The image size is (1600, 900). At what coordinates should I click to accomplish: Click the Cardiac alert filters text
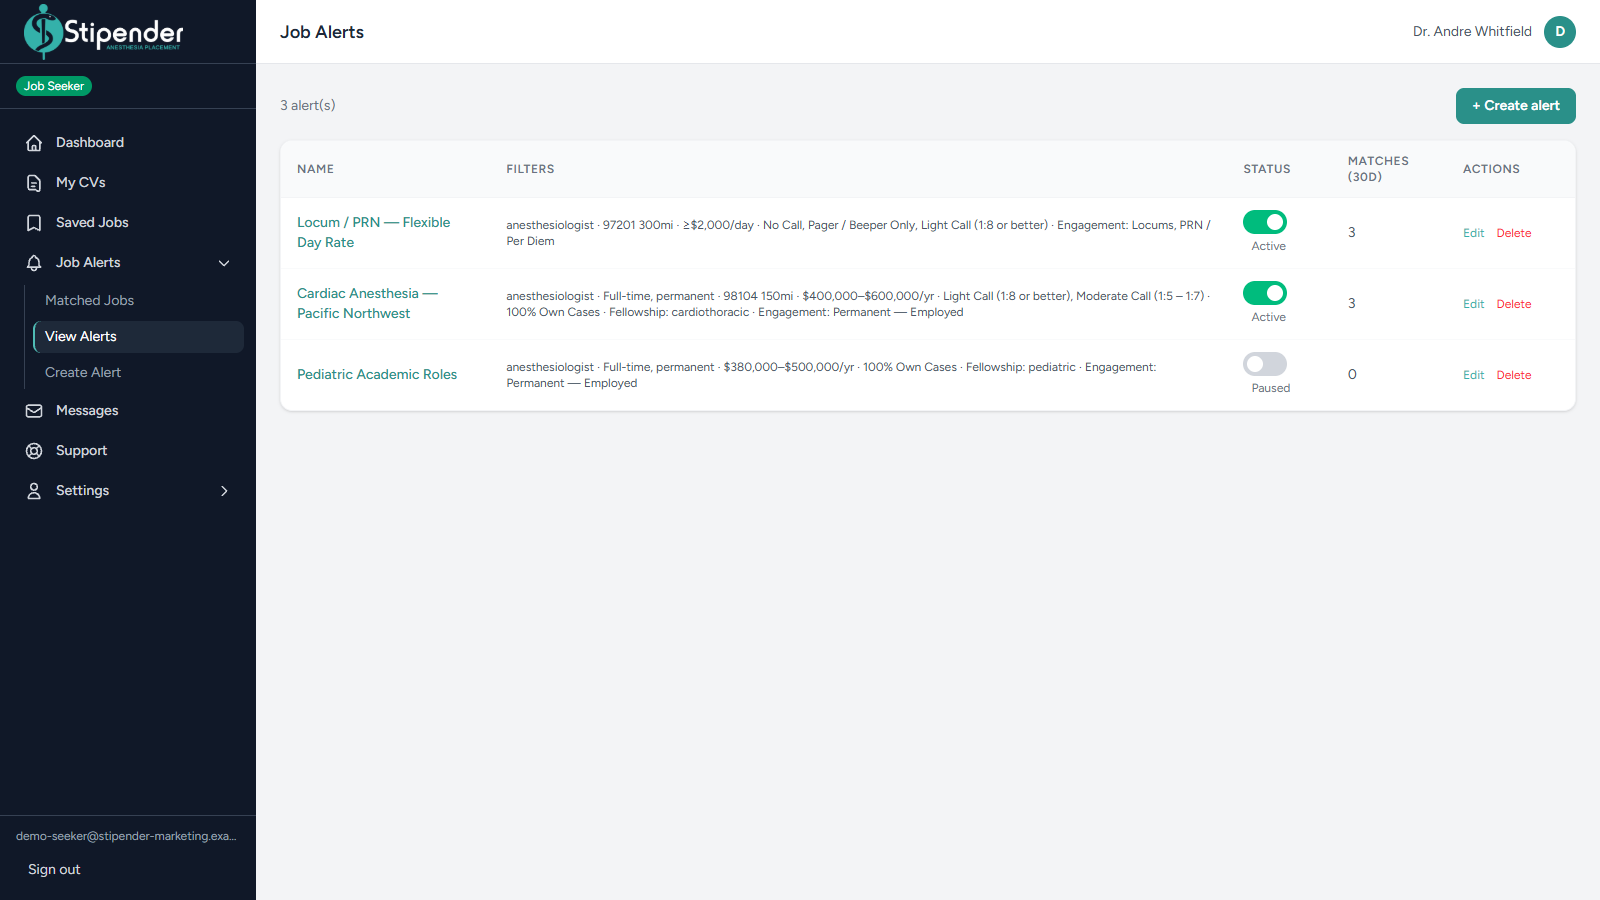(x=858, y=304)
